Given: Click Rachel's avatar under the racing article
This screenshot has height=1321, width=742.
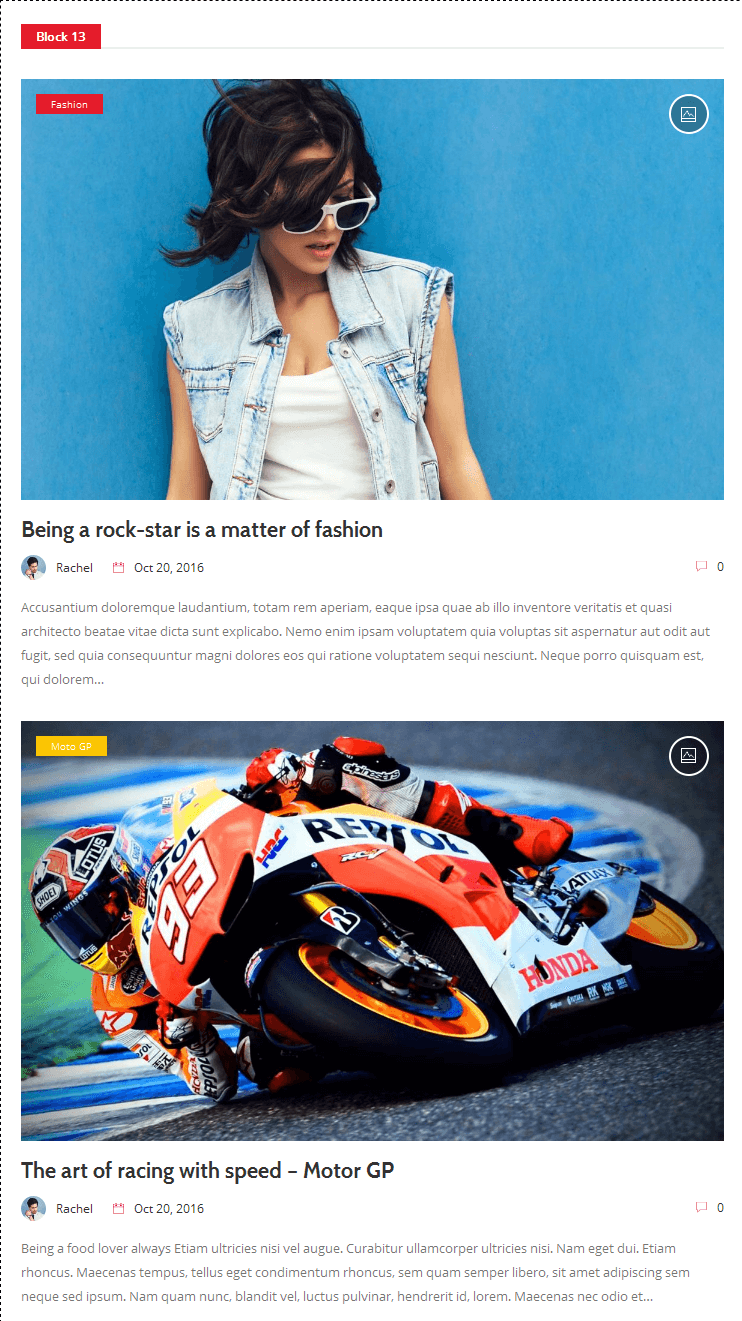Looking at the screenshot, I should click(33, 1208).
